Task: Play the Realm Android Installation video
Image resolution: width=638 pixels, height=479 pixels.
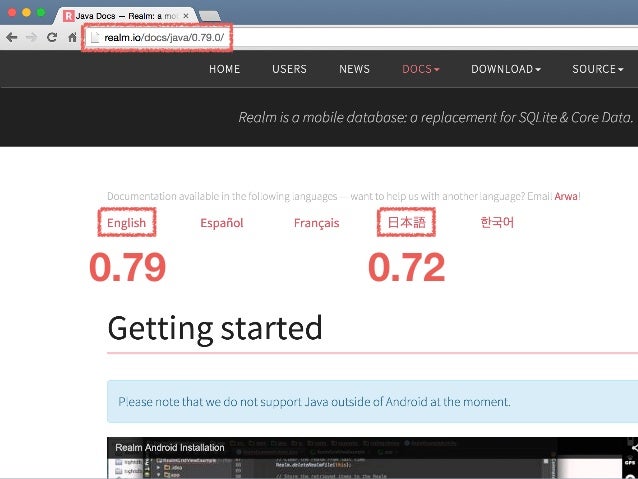Action: tap(372, 458)
